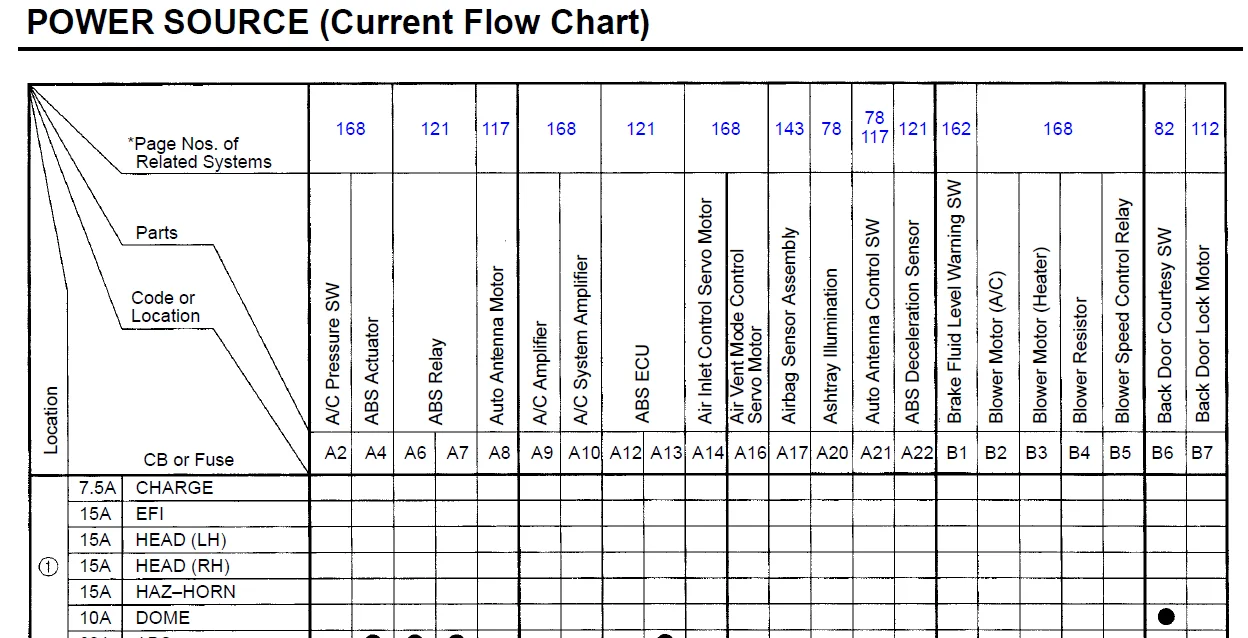Open page 121 link above ABS ECU

640,128
